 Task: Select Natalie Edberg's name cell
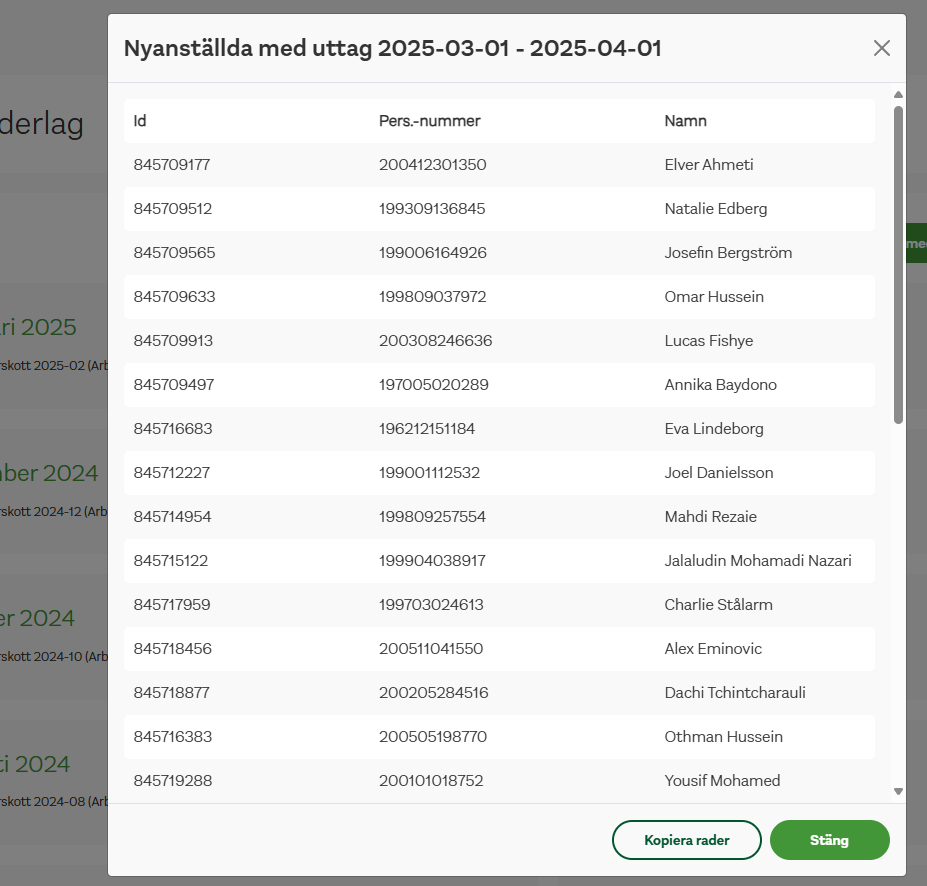click(715, 209)
